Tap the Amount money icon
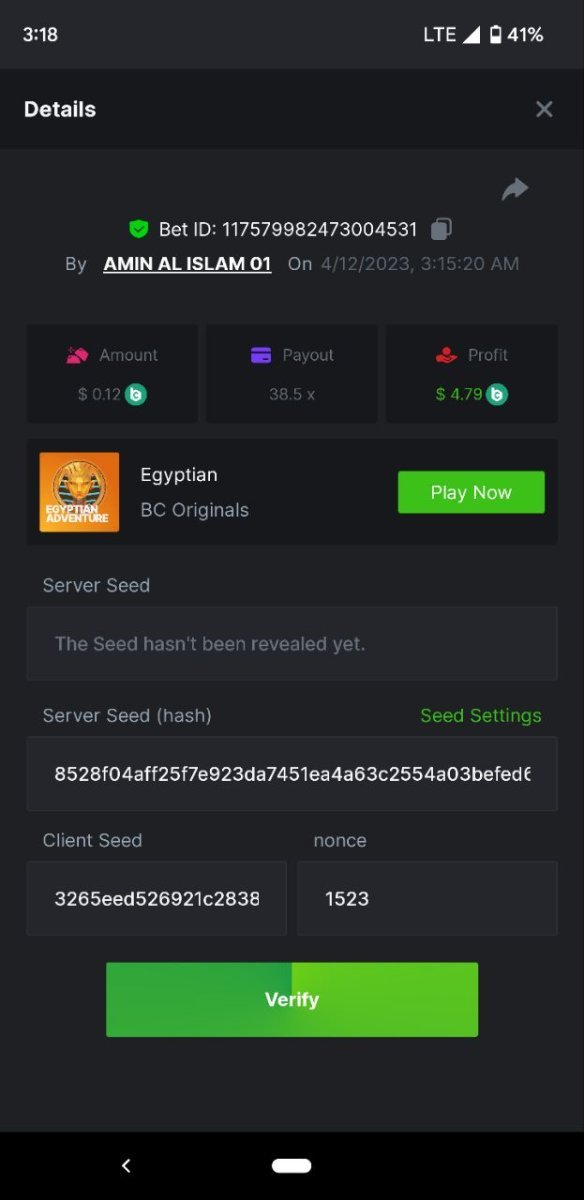 [77, 355]
